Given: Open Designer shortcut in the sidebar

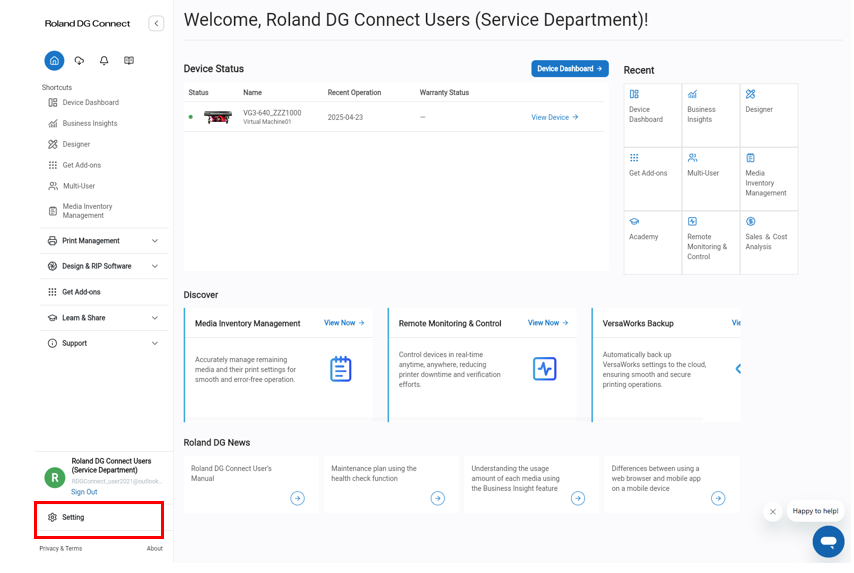Looking at the screenshot, I should coord(69,144).
